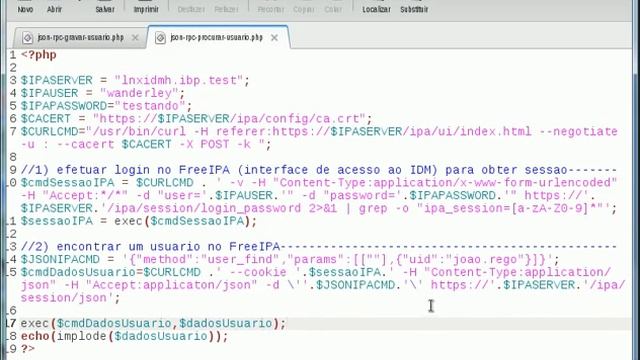Click the "lnxidmh.ibp.test" string
This screenshot has height=360, width=640.
coord(179,80)
